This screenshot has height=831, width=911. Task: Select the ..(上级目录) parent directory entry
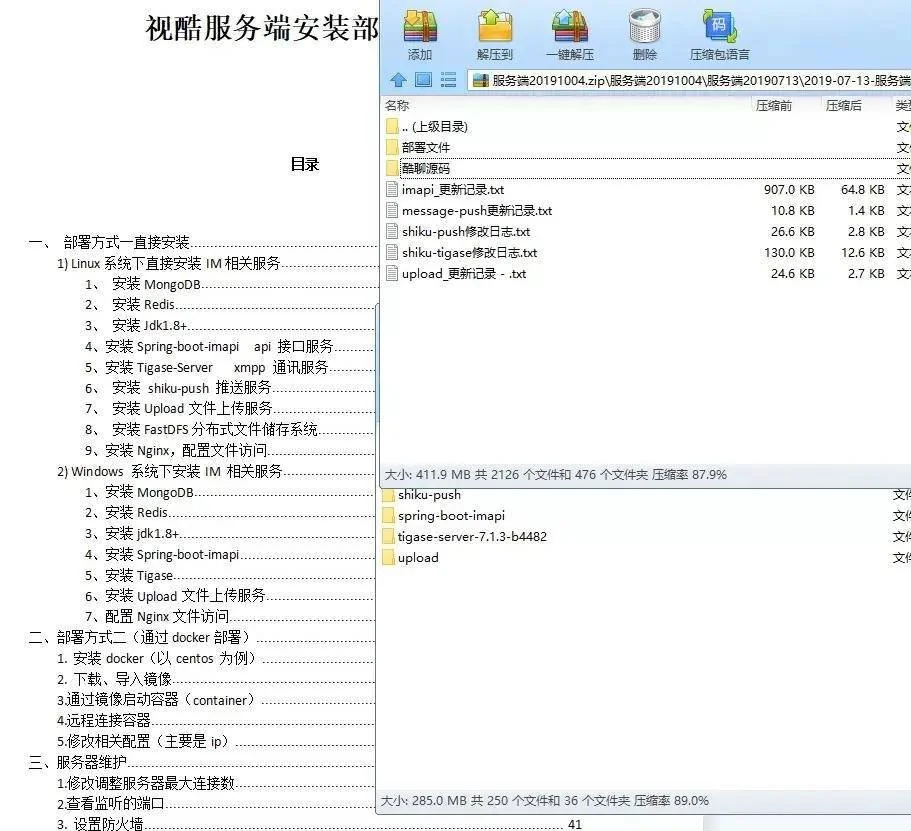pyautogui.click(x=434, y=126)
